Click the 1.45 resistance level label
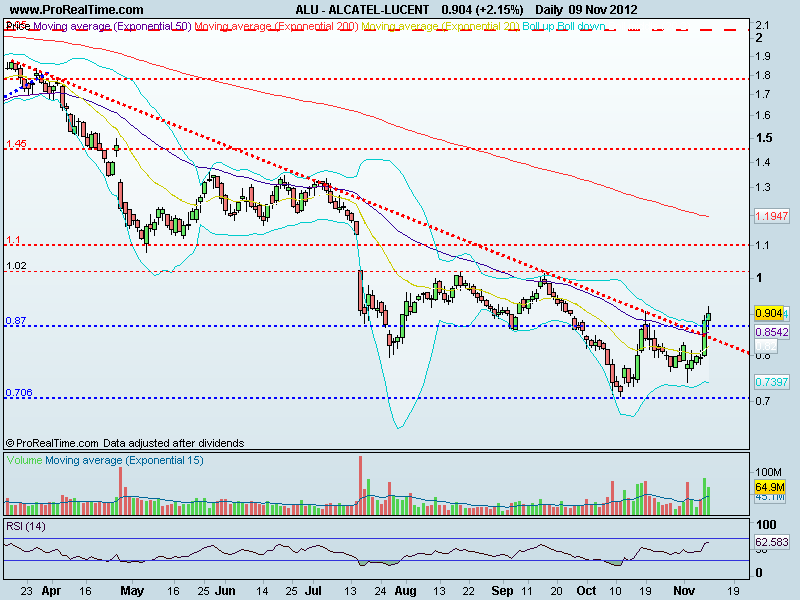The height and width of the screenshot is (600, 800). tap(16, 143)
